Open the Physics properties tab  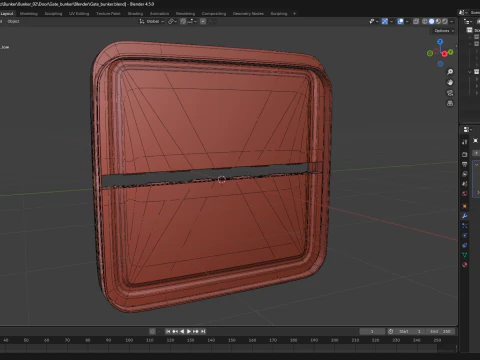point(465,235)
